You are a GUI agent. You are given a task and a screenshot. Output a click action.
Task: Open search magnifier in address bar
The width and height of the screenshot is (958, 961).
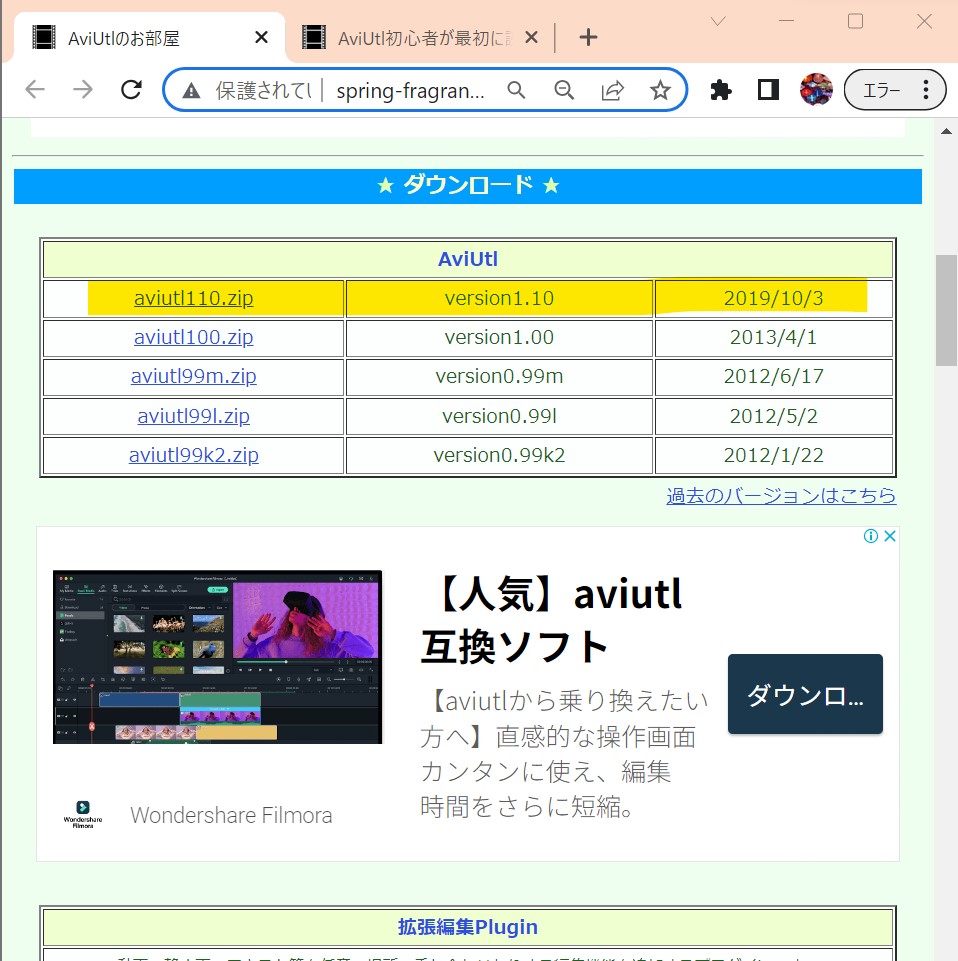[x=517, y=91]
